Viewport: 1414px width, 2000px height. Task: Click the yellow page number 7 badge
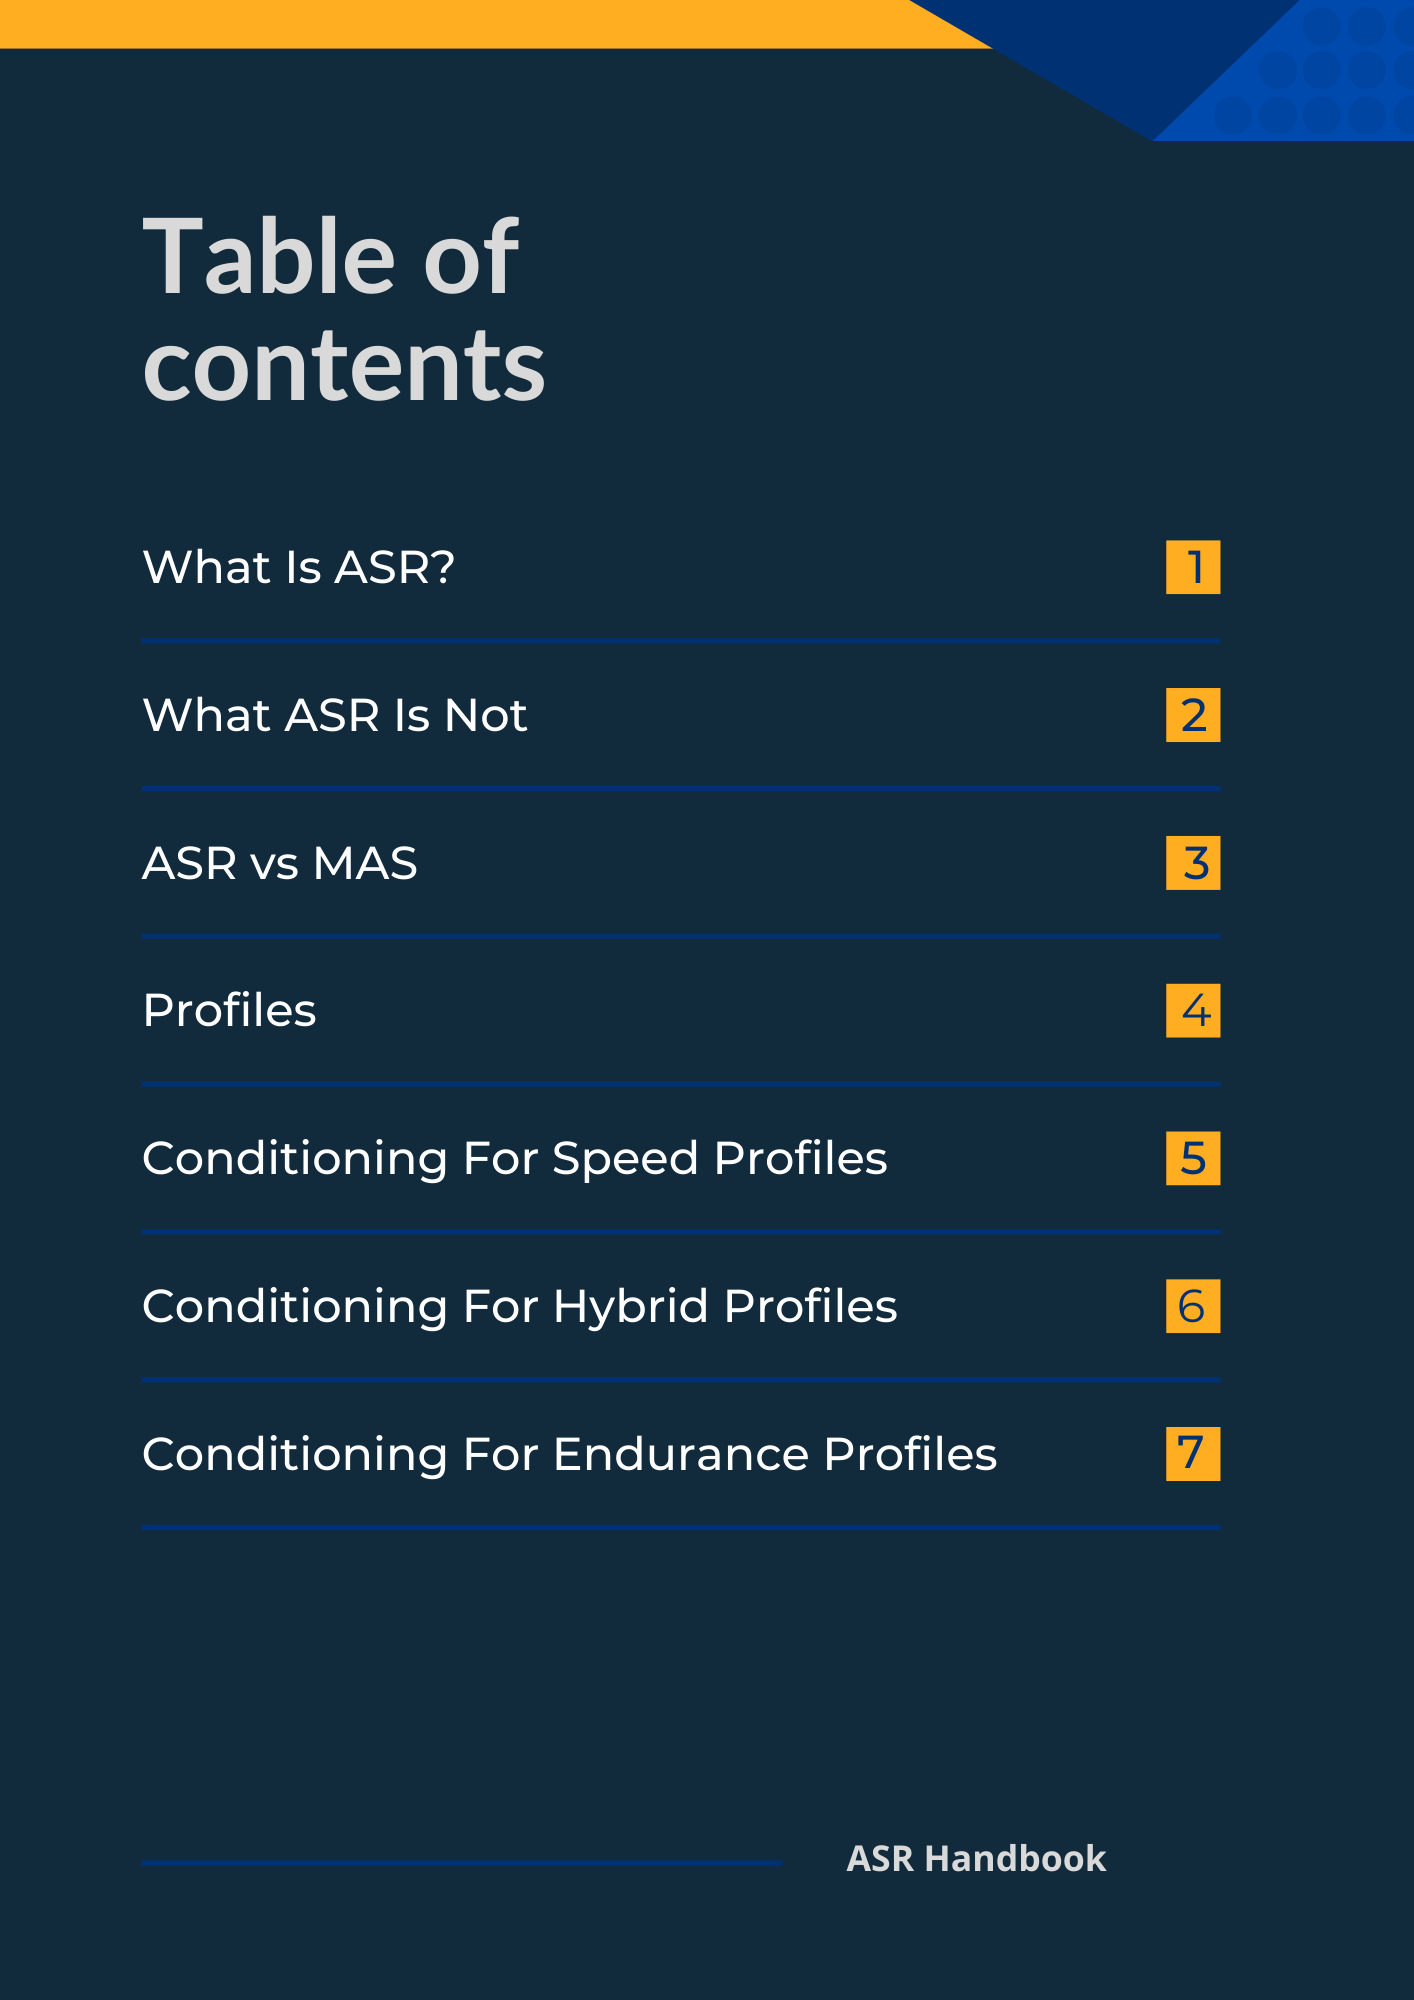1193,1454
